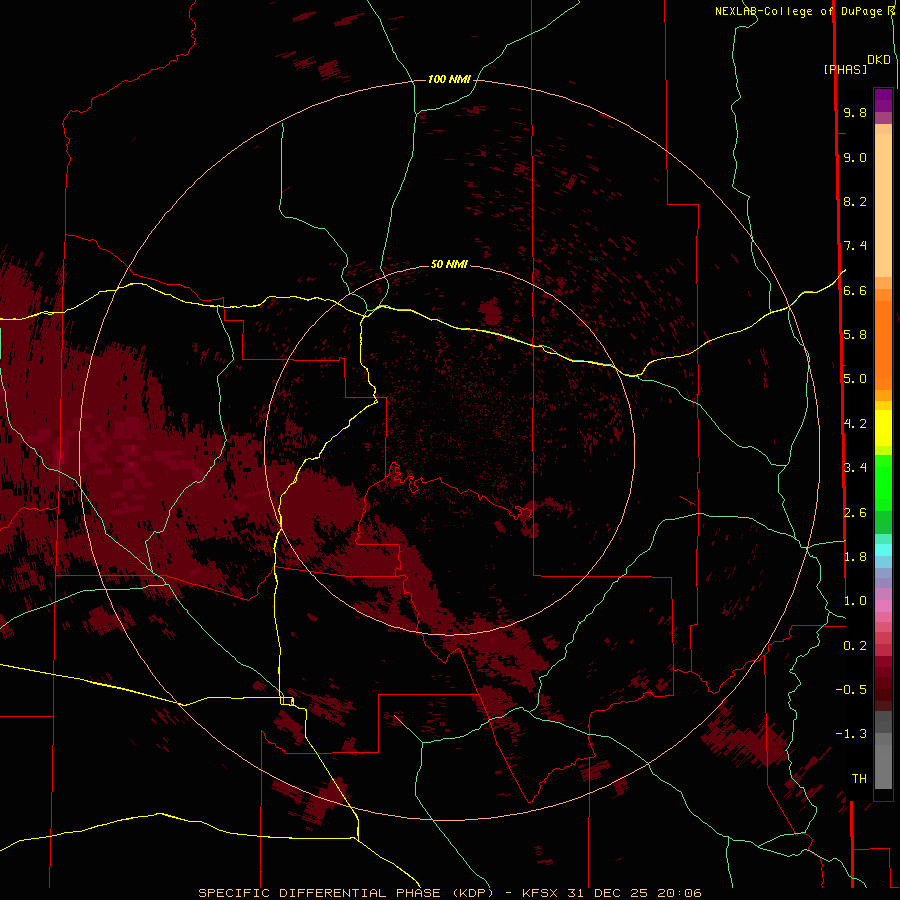Viewport: 900px width, 900px height.
Task: Click the 7.4 legend value
Action: [855, 246]
